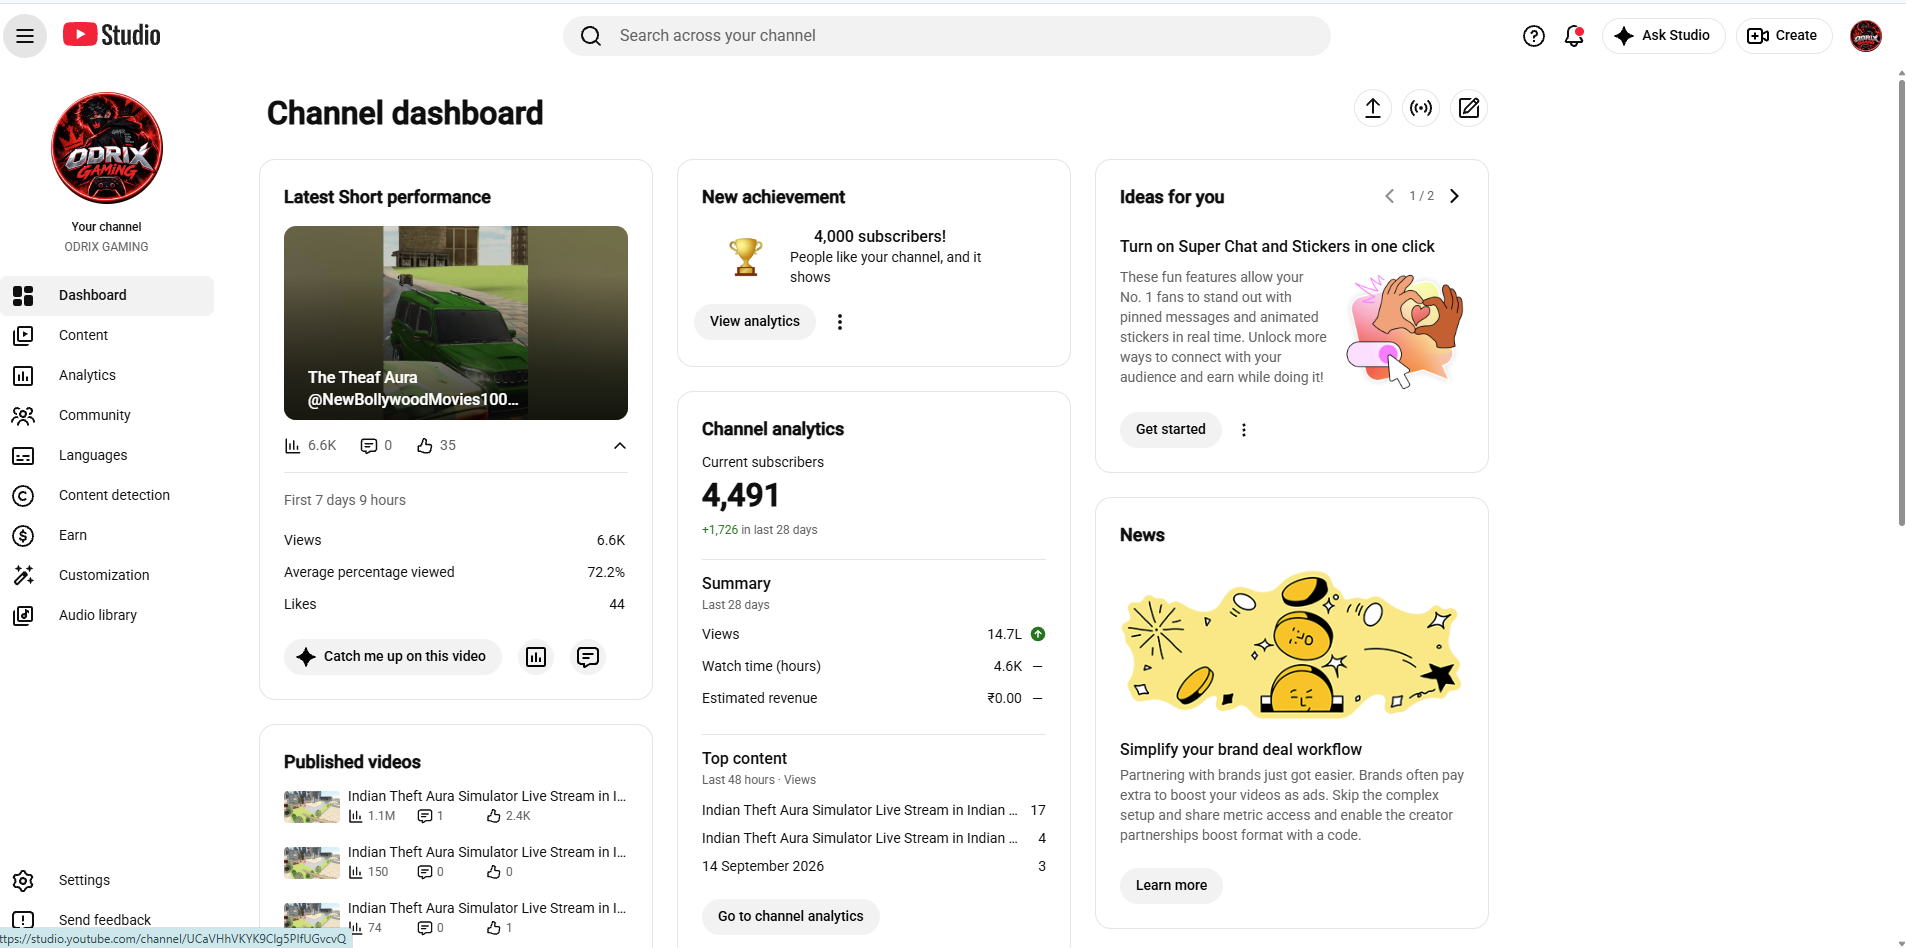Open comments icon beside Catch me up button
The width and height of the screenshot is (1906, 948).
pos(588,657)
